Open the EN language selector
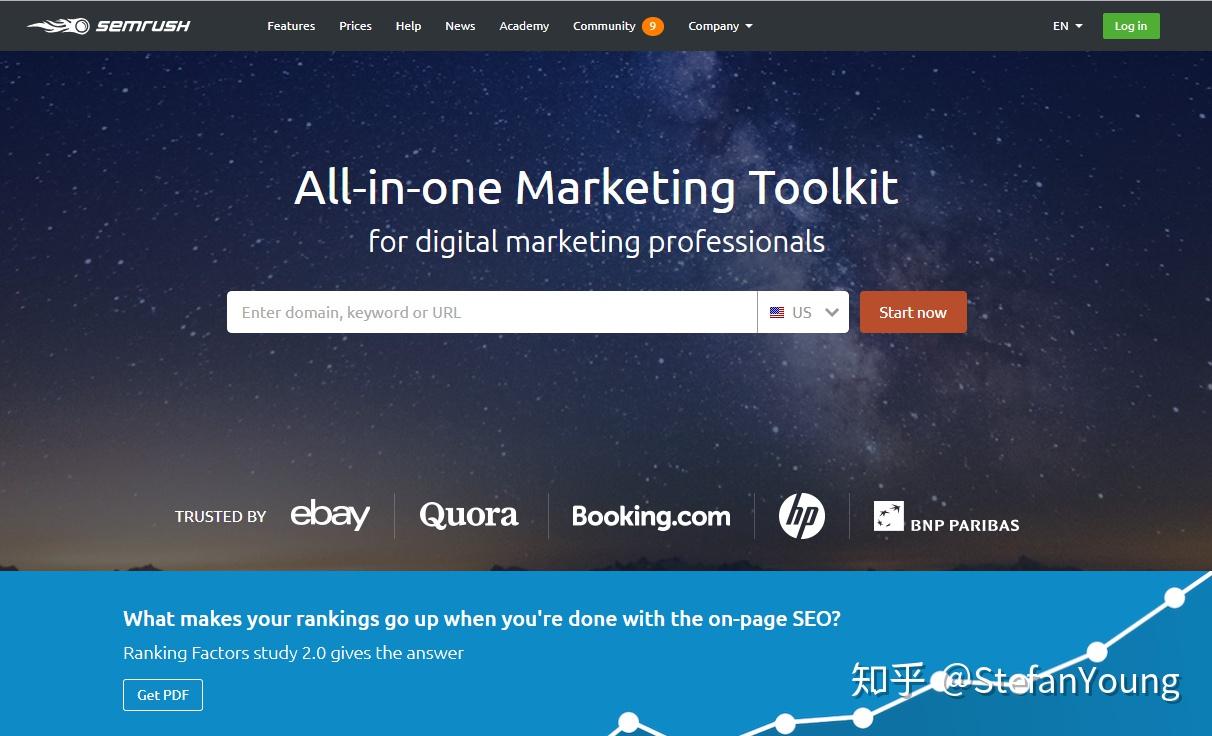The image size is (1212, 736). tap(1067, 26)
